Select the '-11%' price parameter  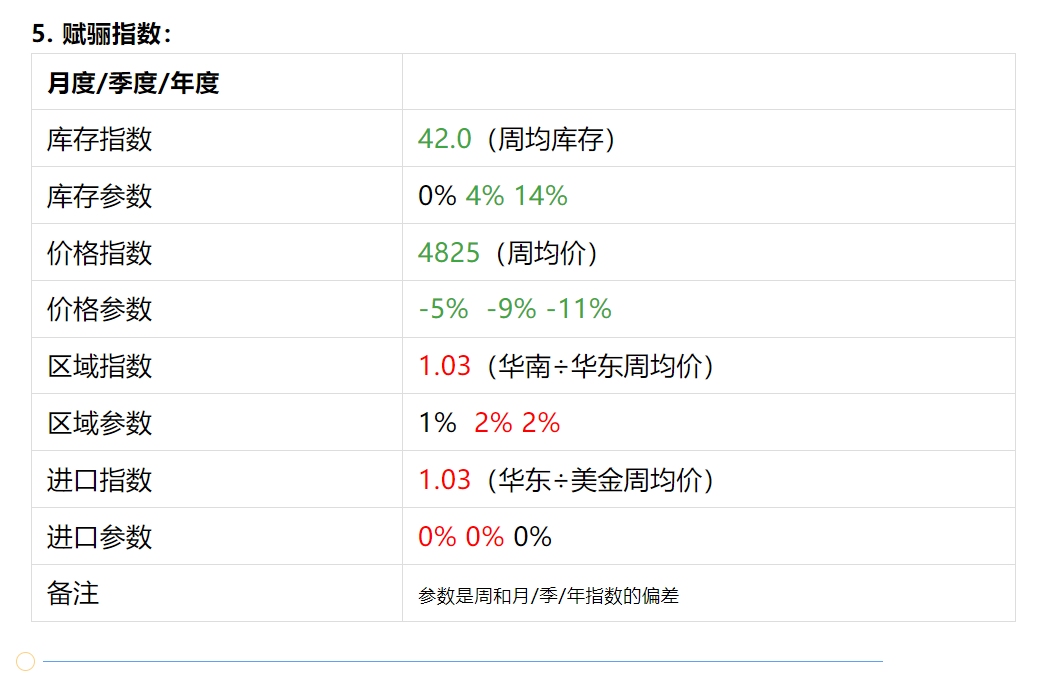pyautogui.click(x=579, y=309)
